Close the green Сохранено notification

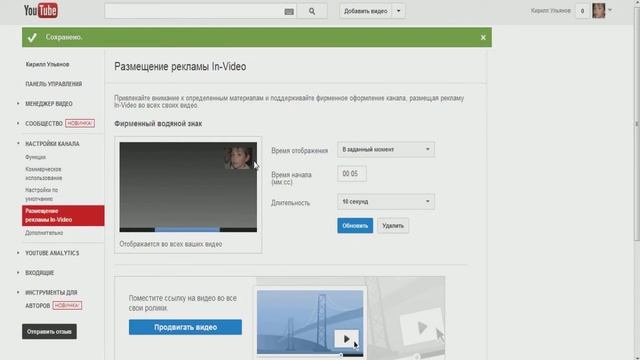(x=483, y=38)
